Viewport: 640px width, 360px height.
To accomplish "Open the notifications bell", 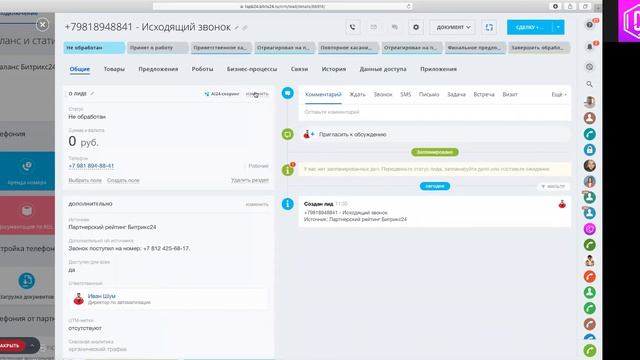I will tap(589, 47).
